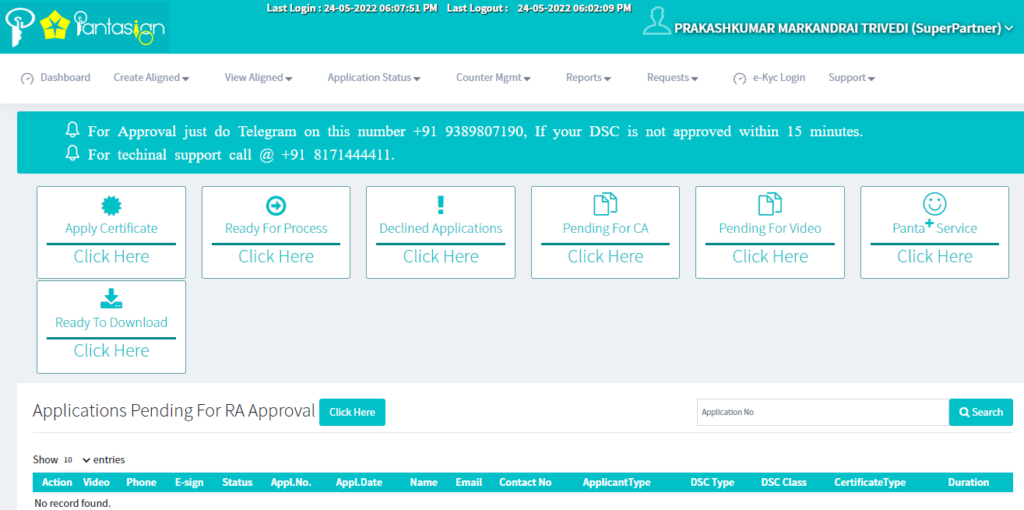Image resolution: width=1024 pixels, height=510 pixels.
Task: Click the Pending For CA documents icon
Action: [605, 204]
